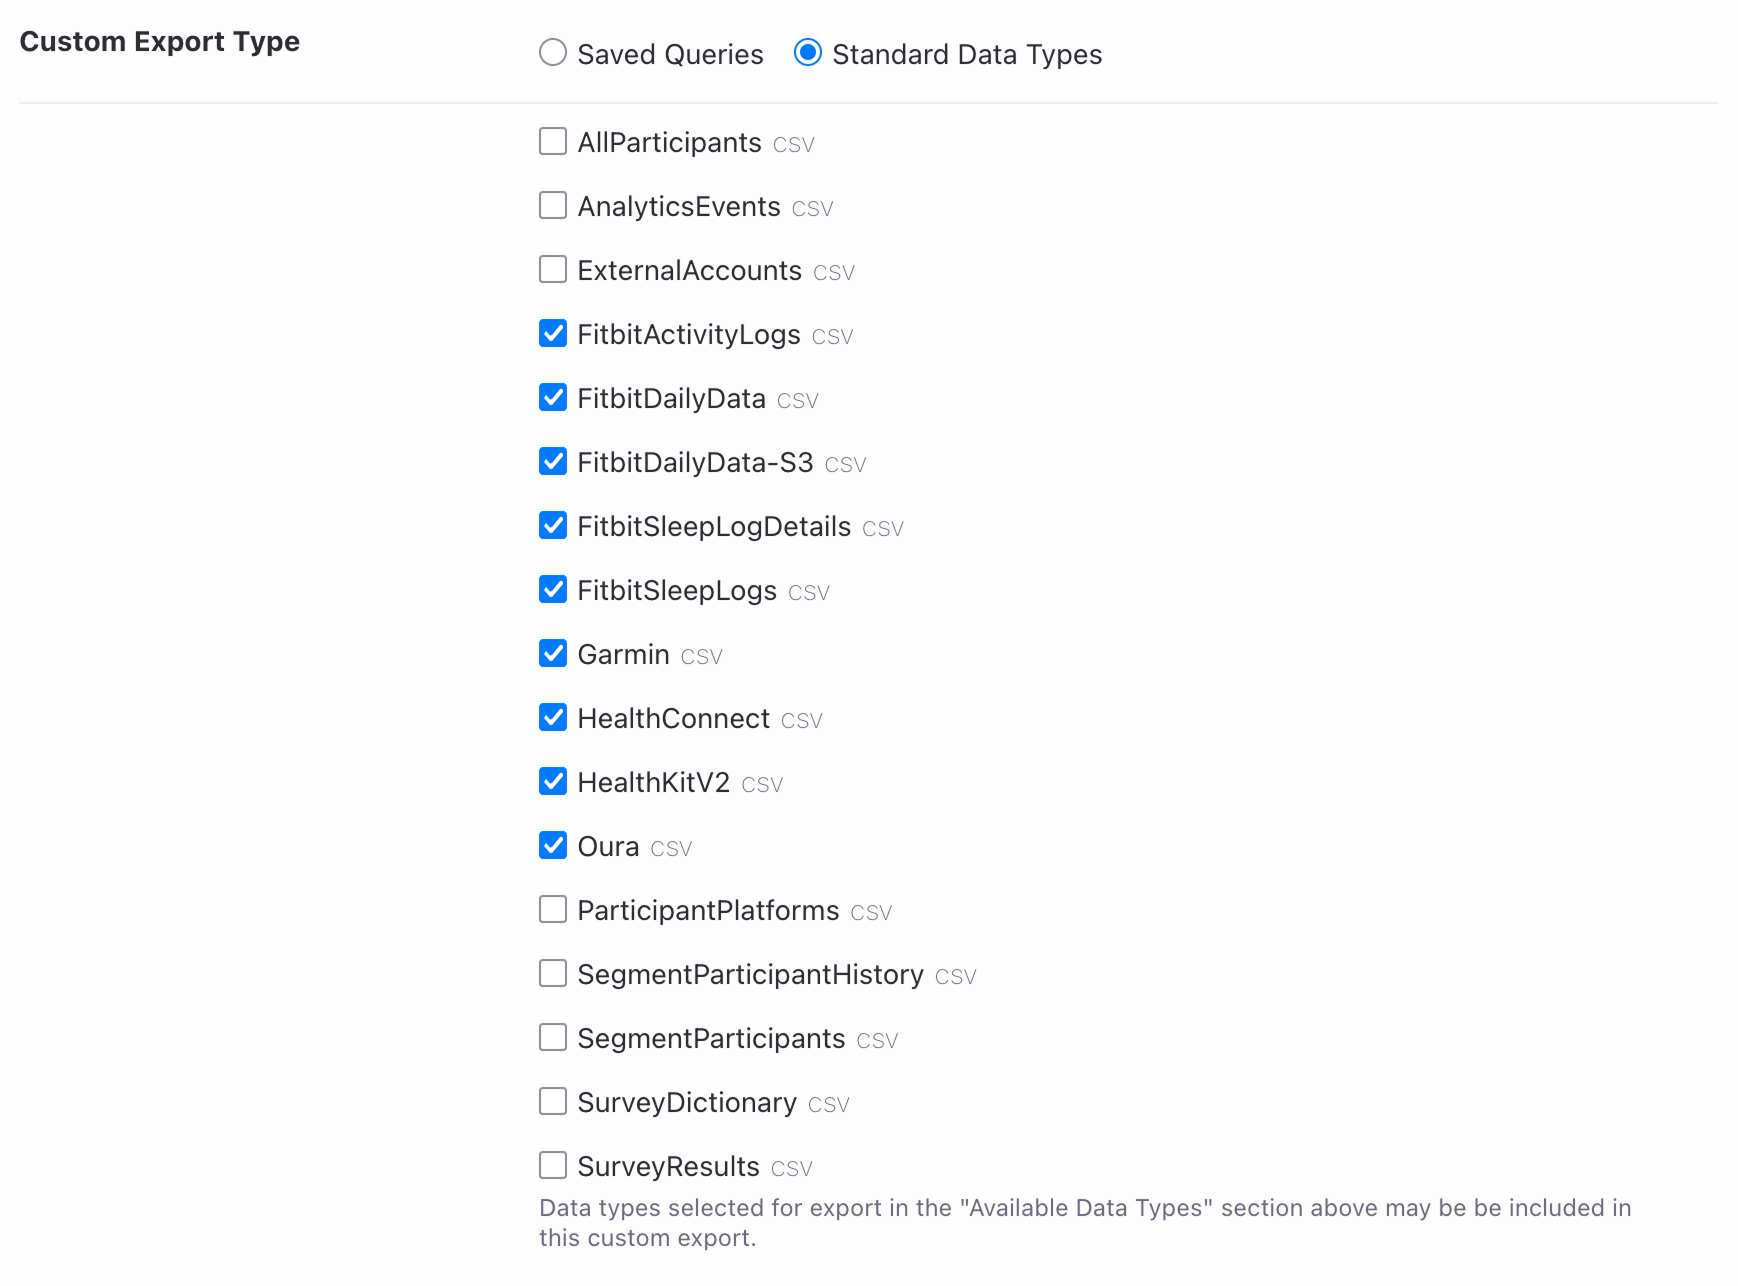Deselect HealthConnect data type
Image resolution: width=1738 pixels, height=1286 pixels.
[553, 718]
